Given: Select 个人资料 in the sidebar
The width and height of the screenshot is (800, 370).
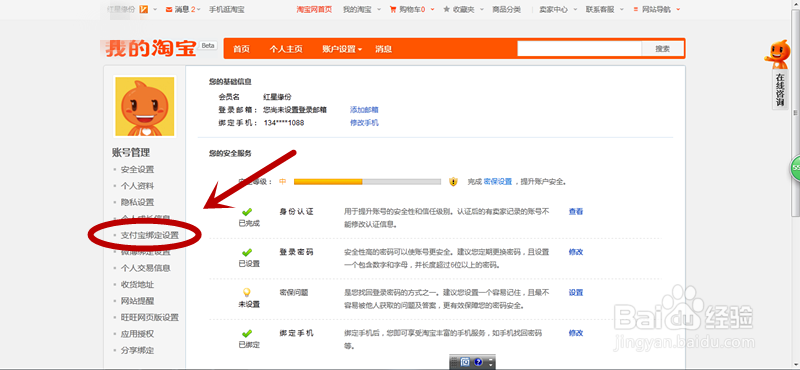Looking at the screenshot, I should point(137,186).
